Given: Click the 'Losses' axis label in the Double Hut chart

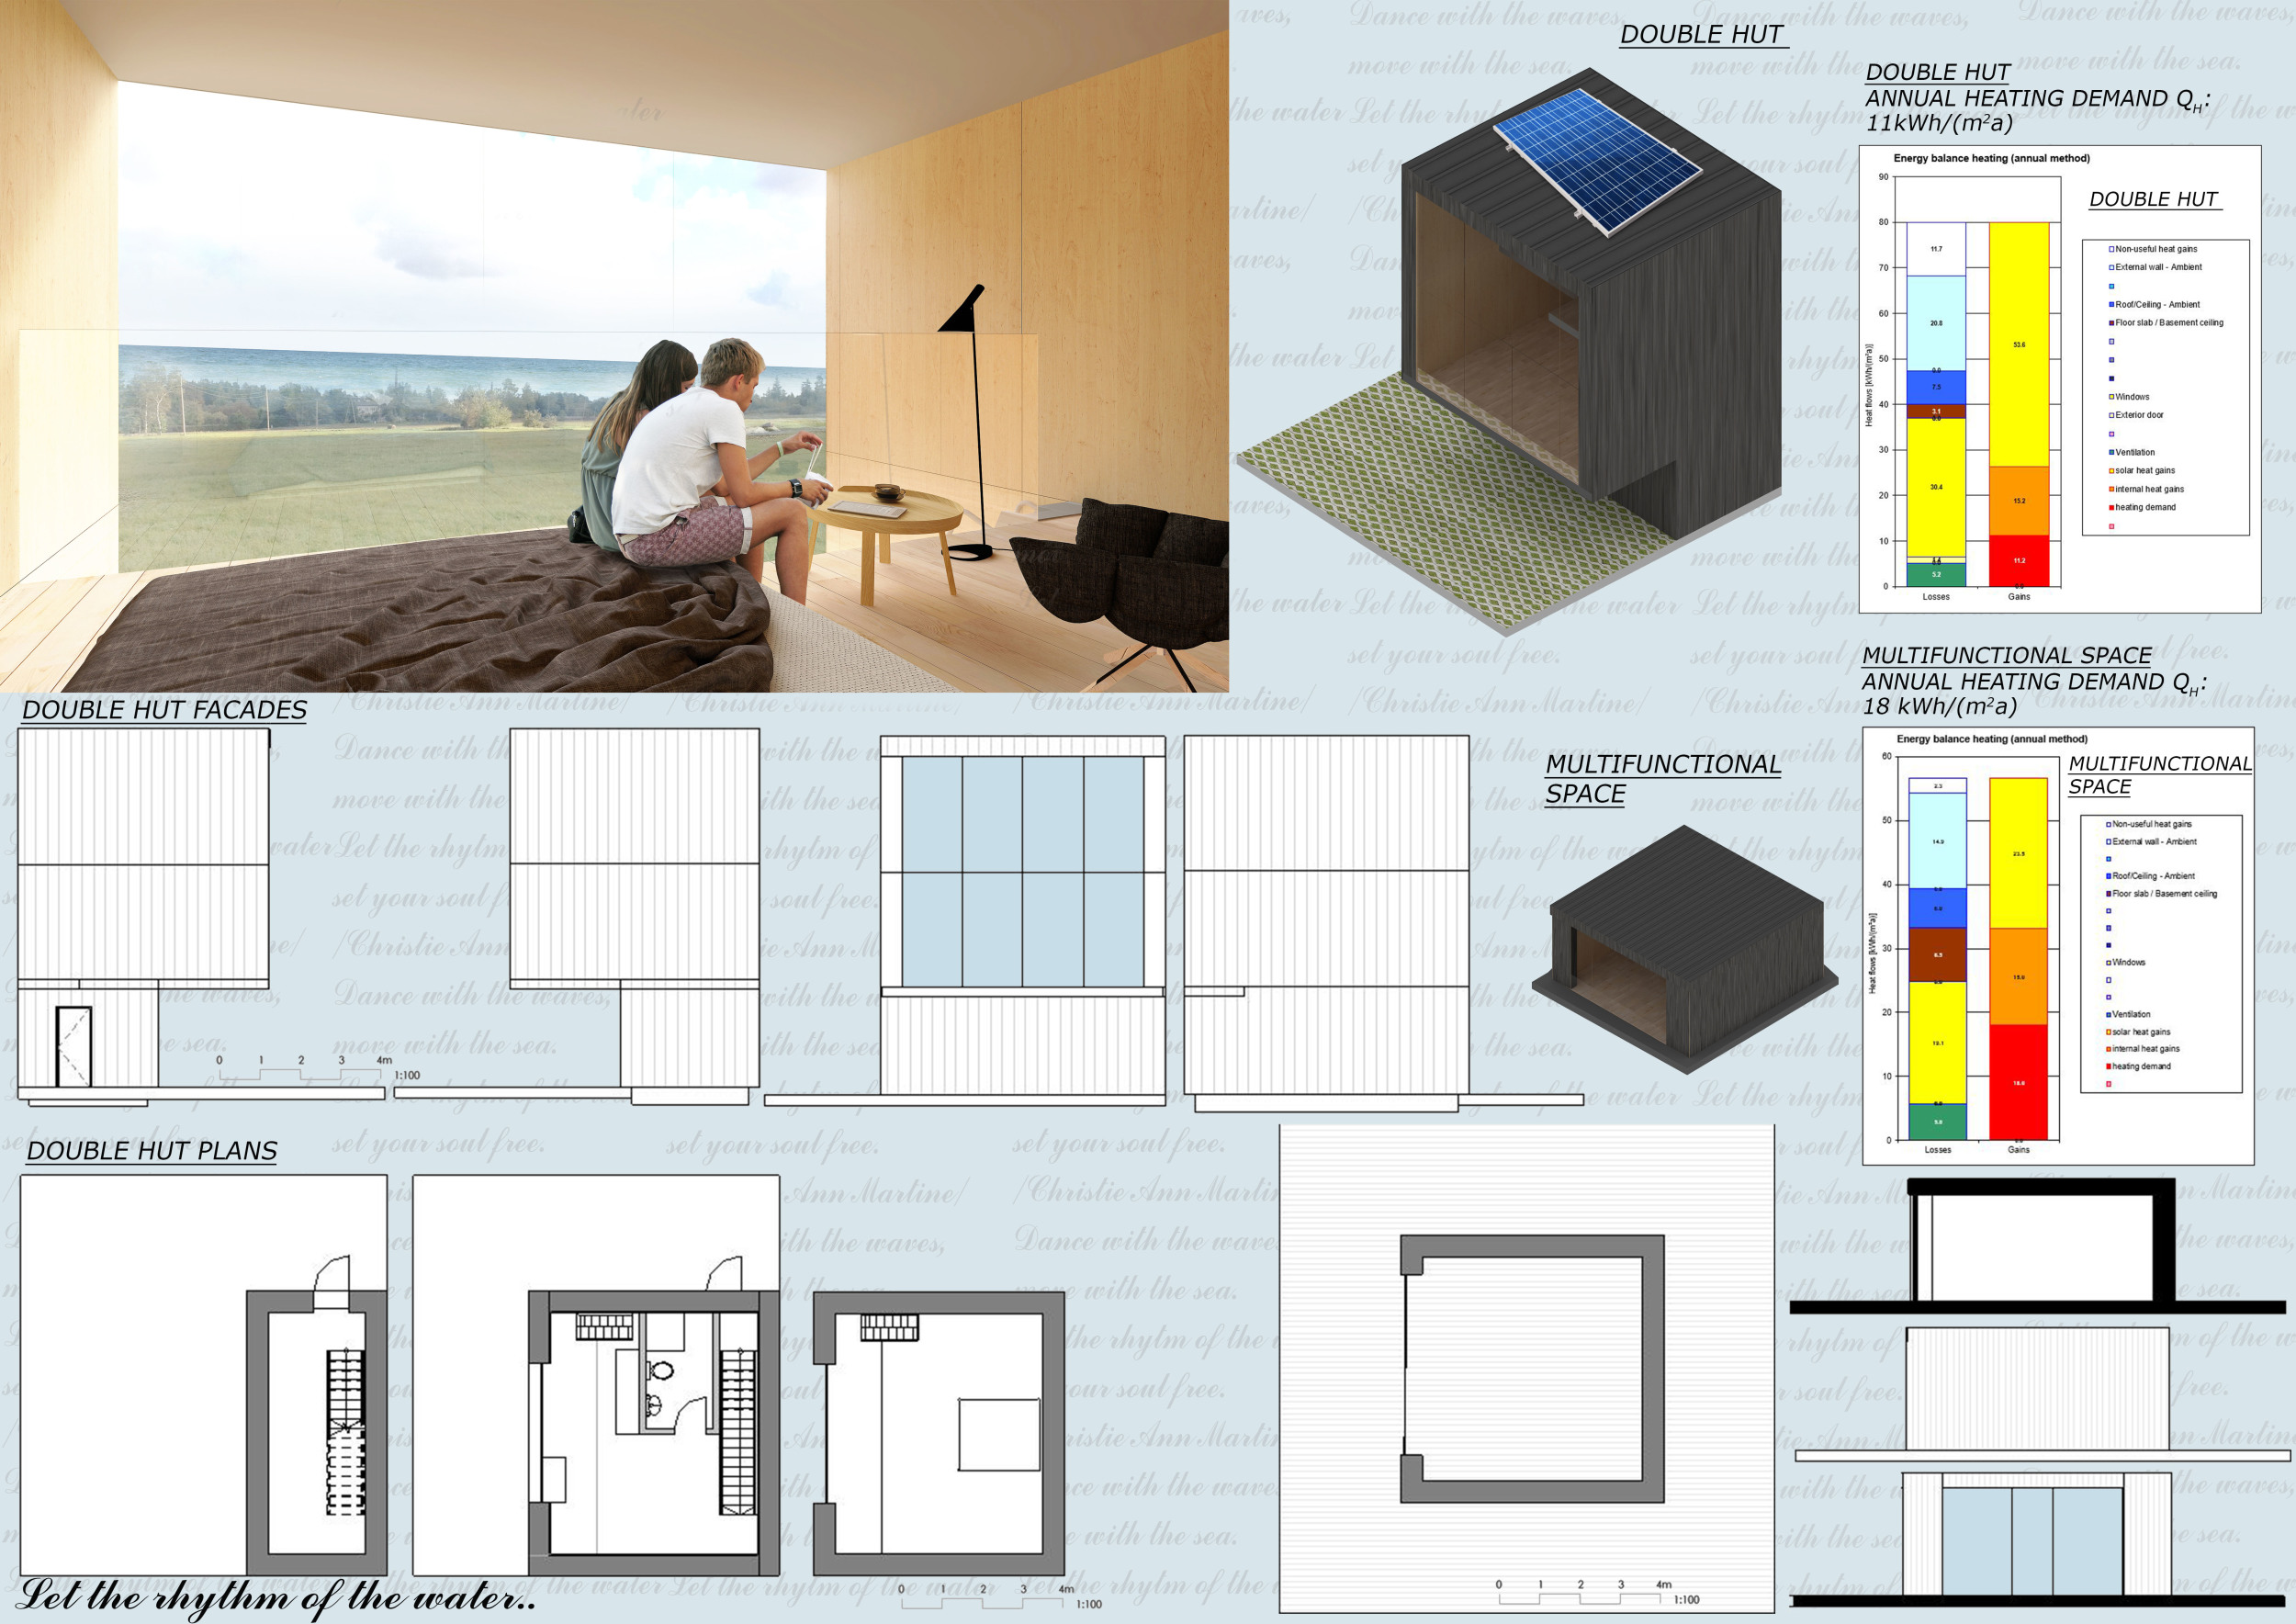Looking at the screenshot, I should [1935, 597].
